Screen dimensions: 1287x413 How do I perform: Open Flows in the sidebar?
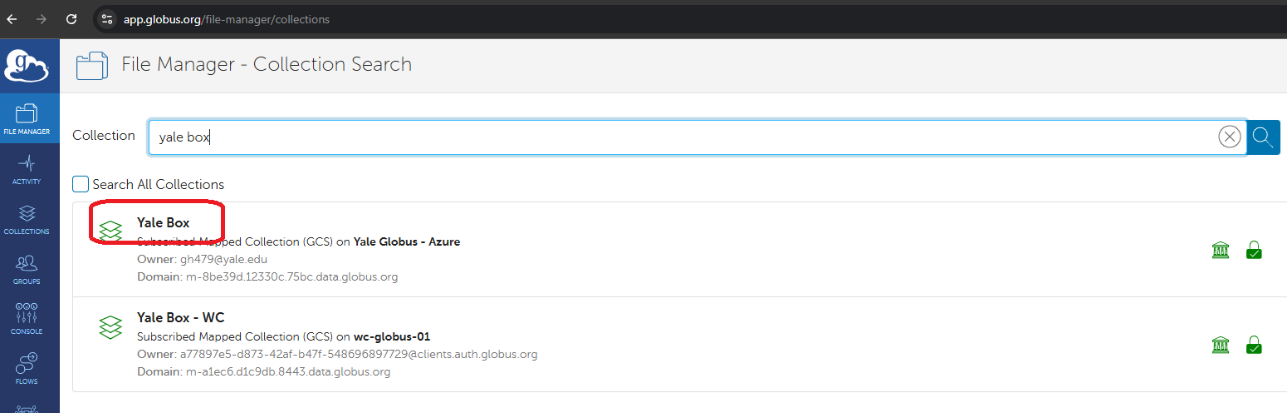[28, 367]
